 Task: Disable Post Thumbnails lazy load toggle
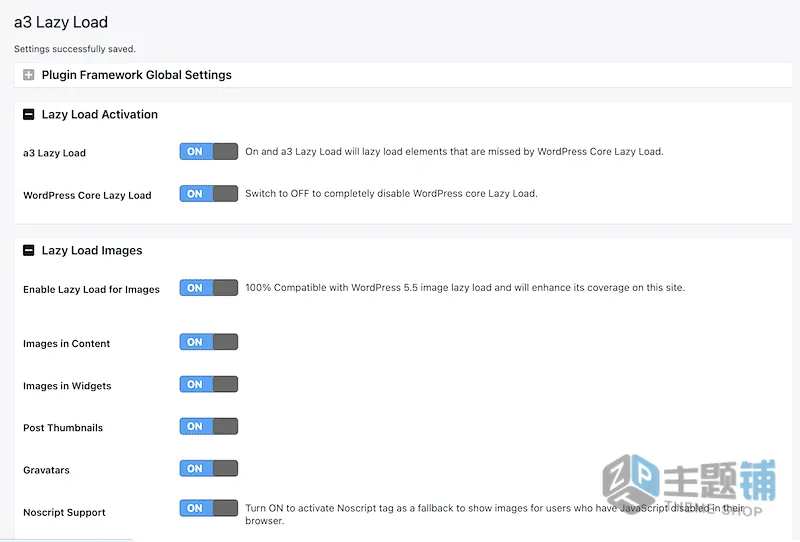pos(209,426)
